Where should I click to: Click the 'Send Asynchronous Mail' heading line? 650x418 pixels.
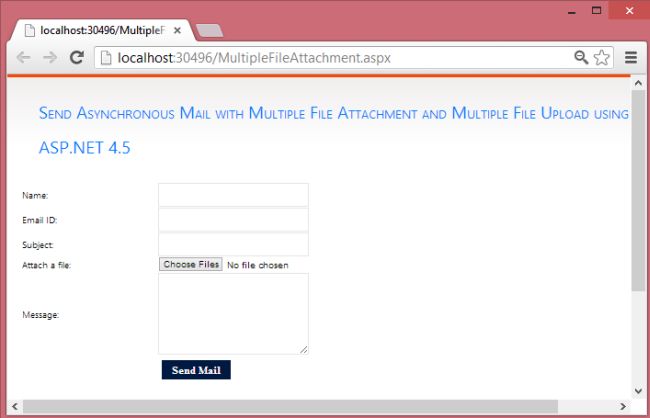334,113
